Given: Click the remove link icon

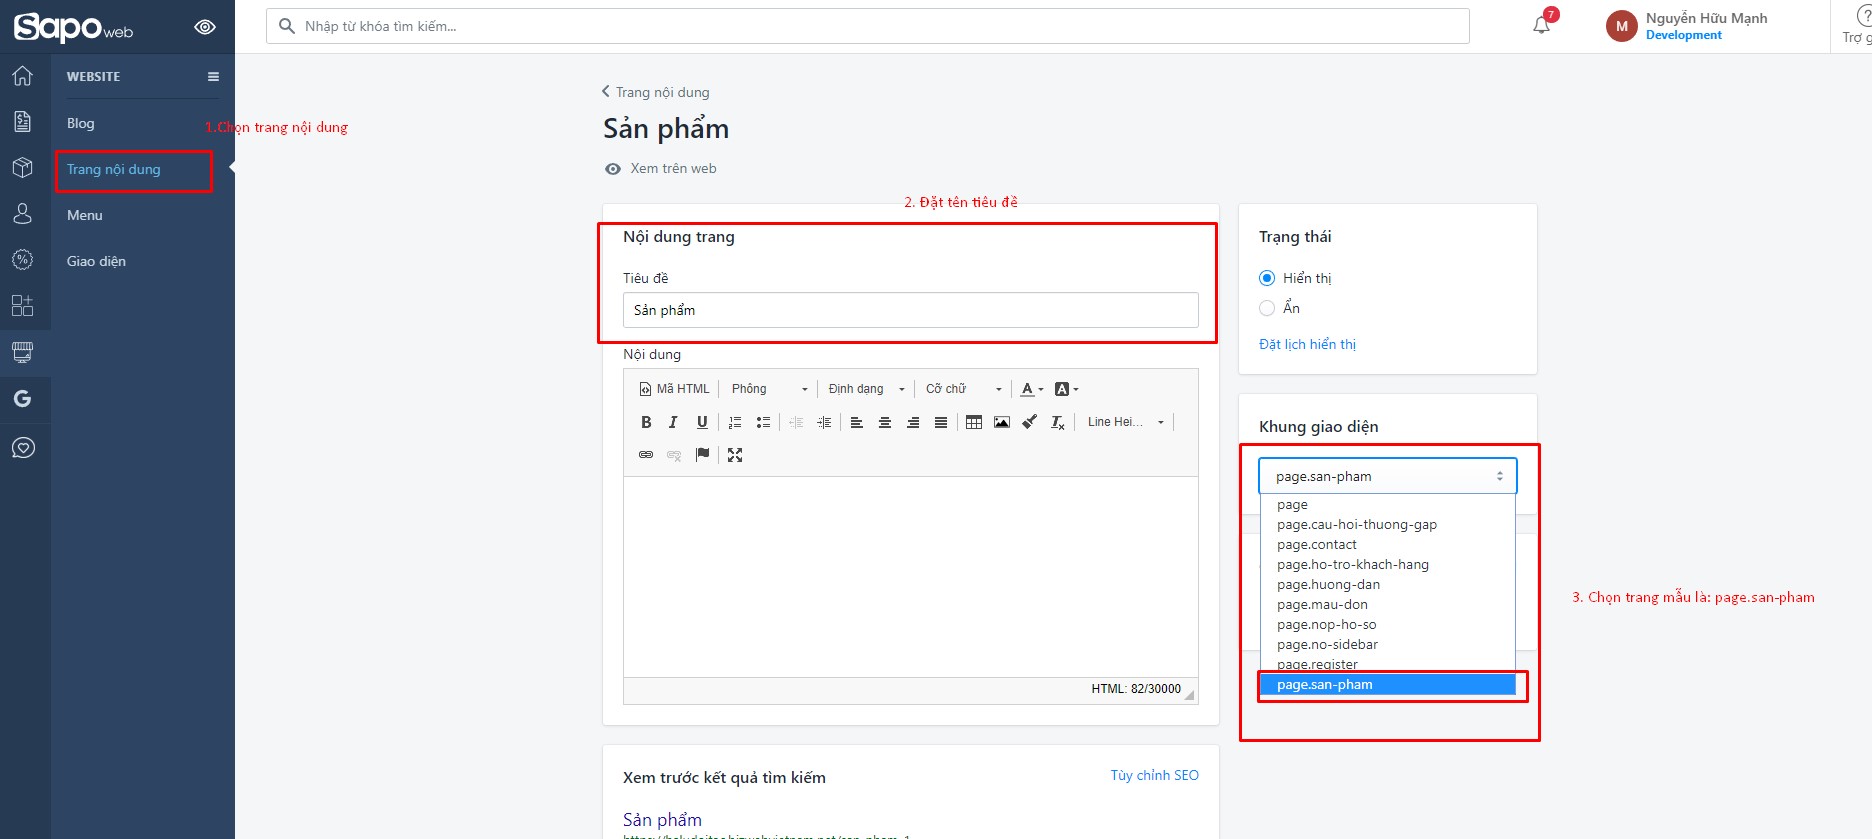Looking at the screenshot, I should (x=674, y=455).
